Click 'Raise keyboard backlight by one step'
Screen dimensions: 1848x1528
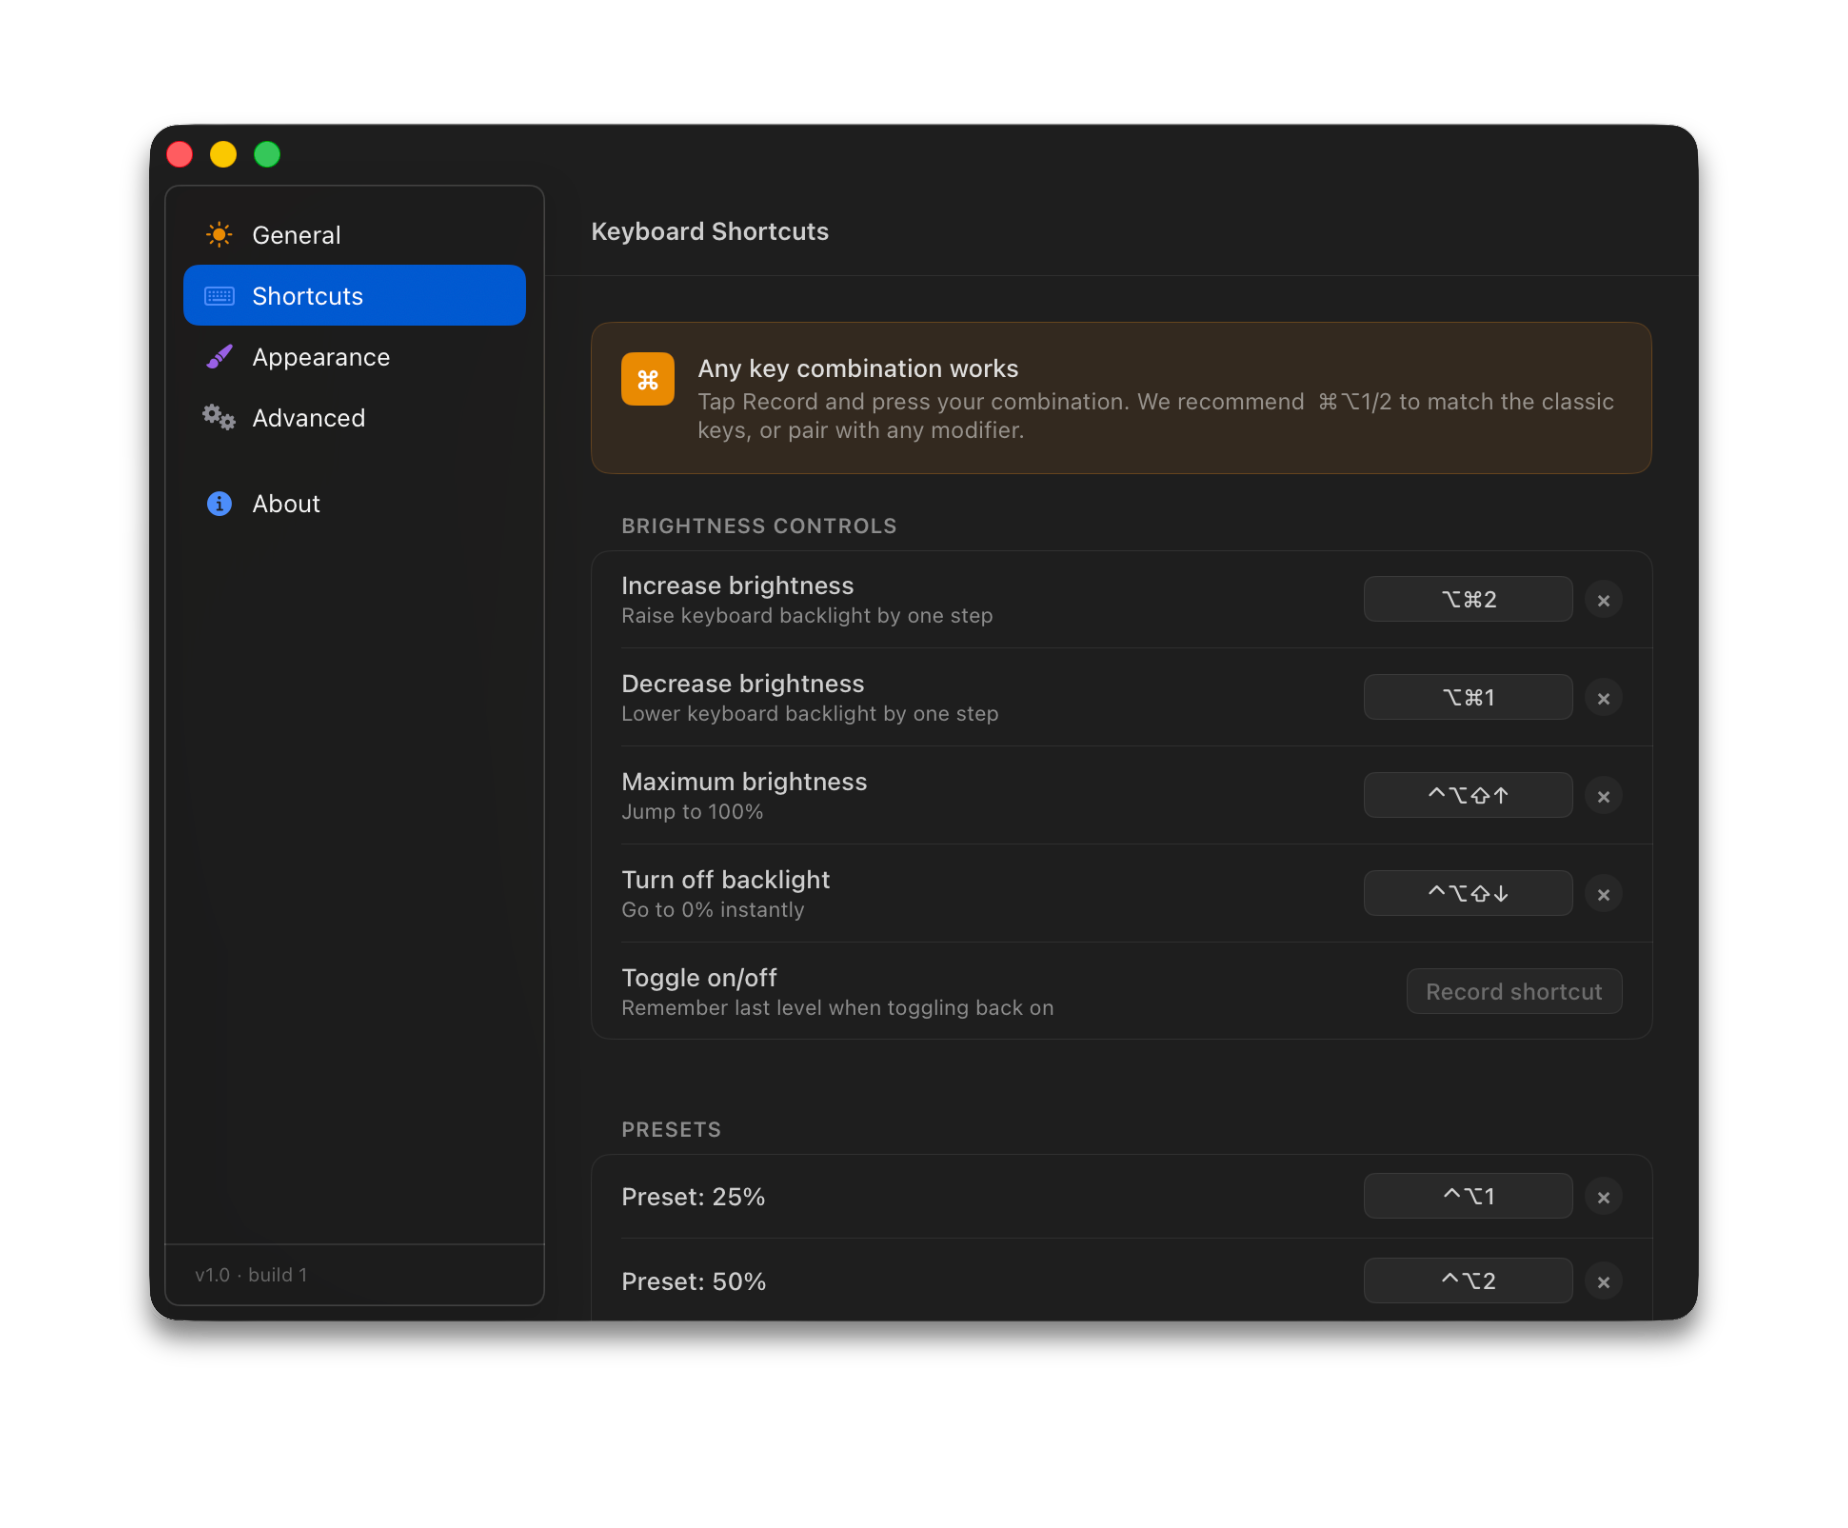click(807, 616)
